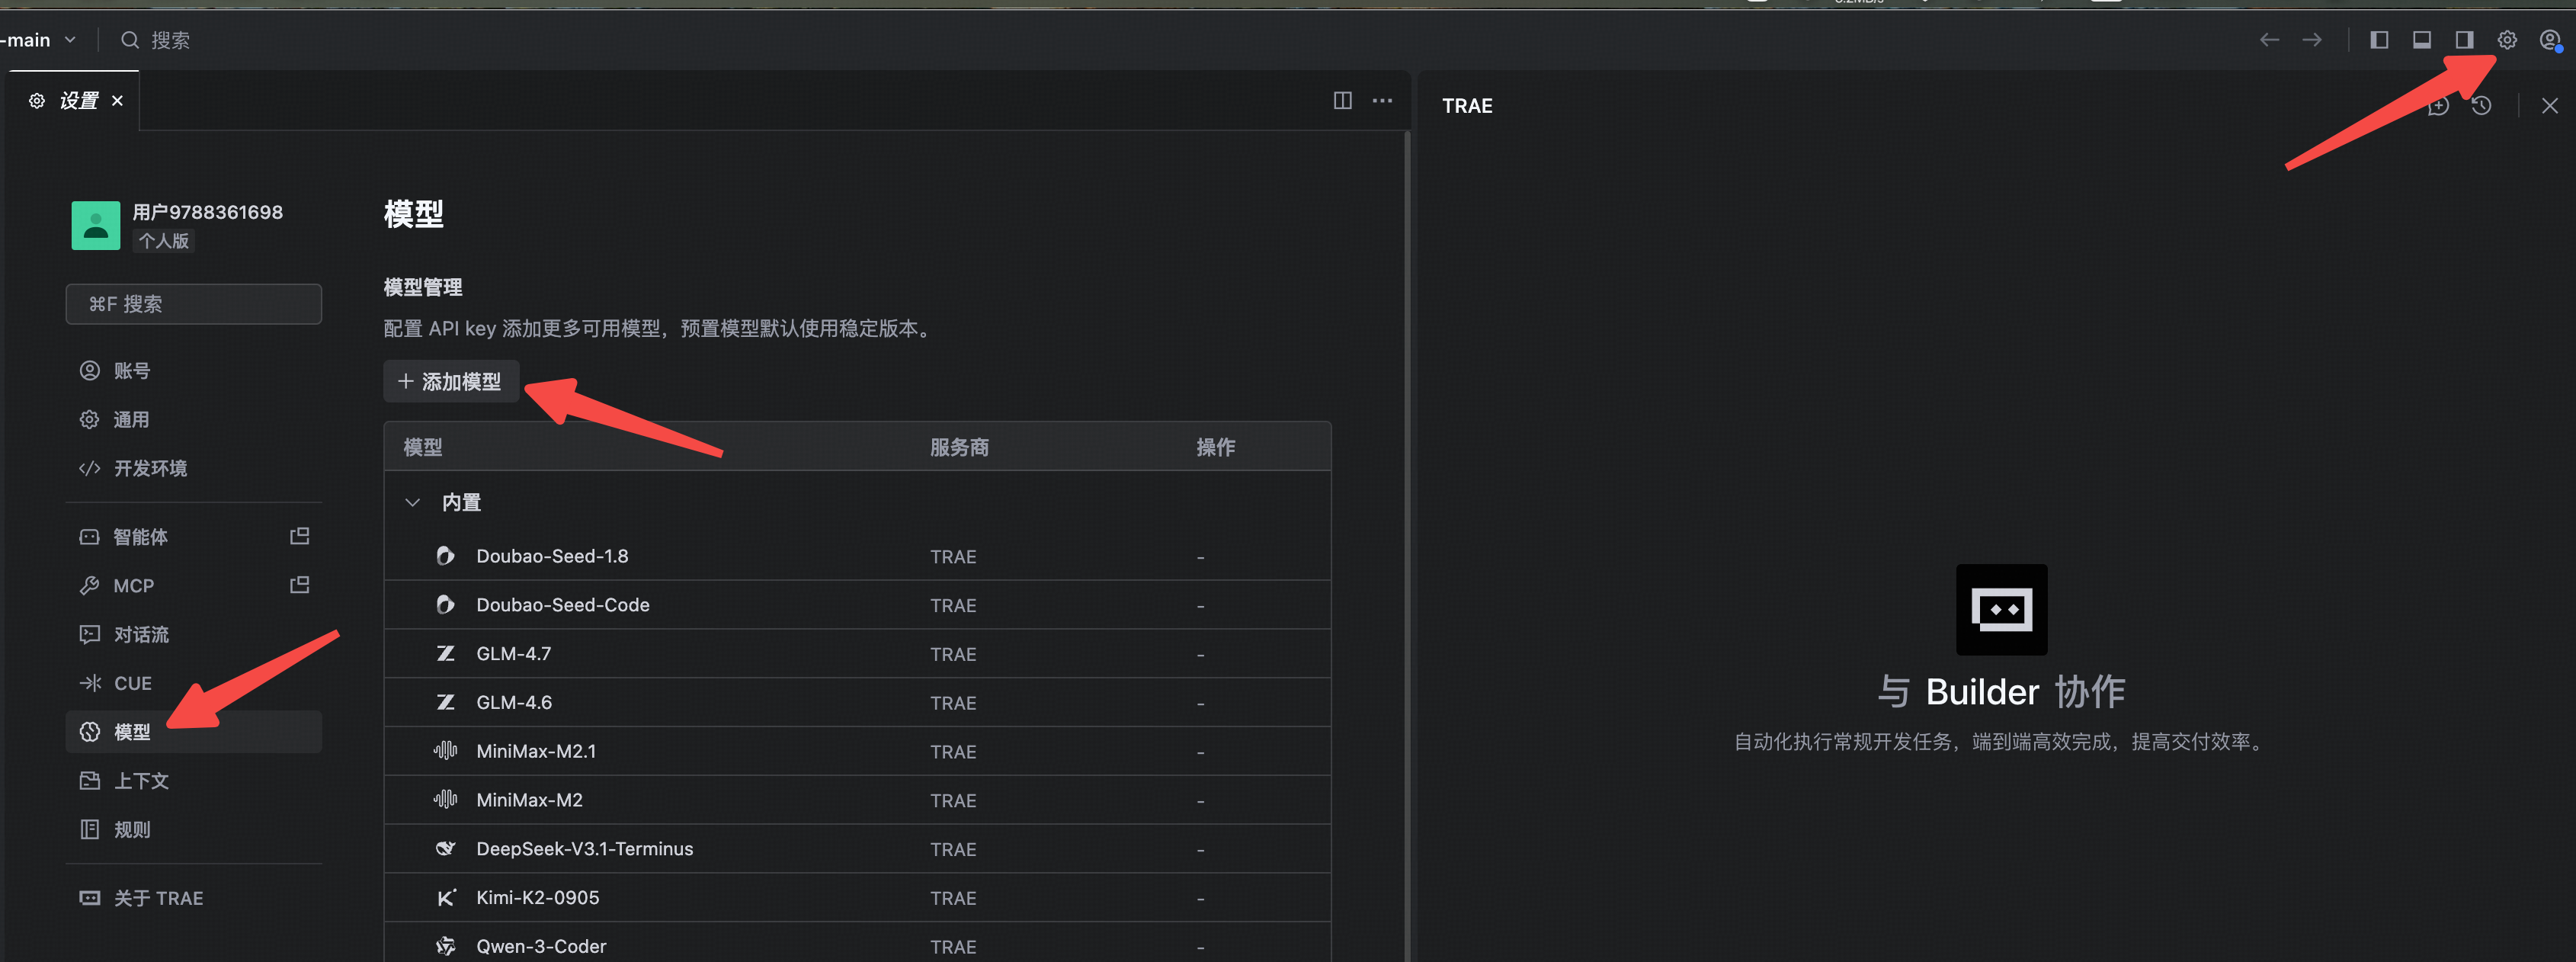This screenshot has height=962, width=2576.
Task: Select 智能体 in settings sidebar
Action: click(x=140, y=537)
